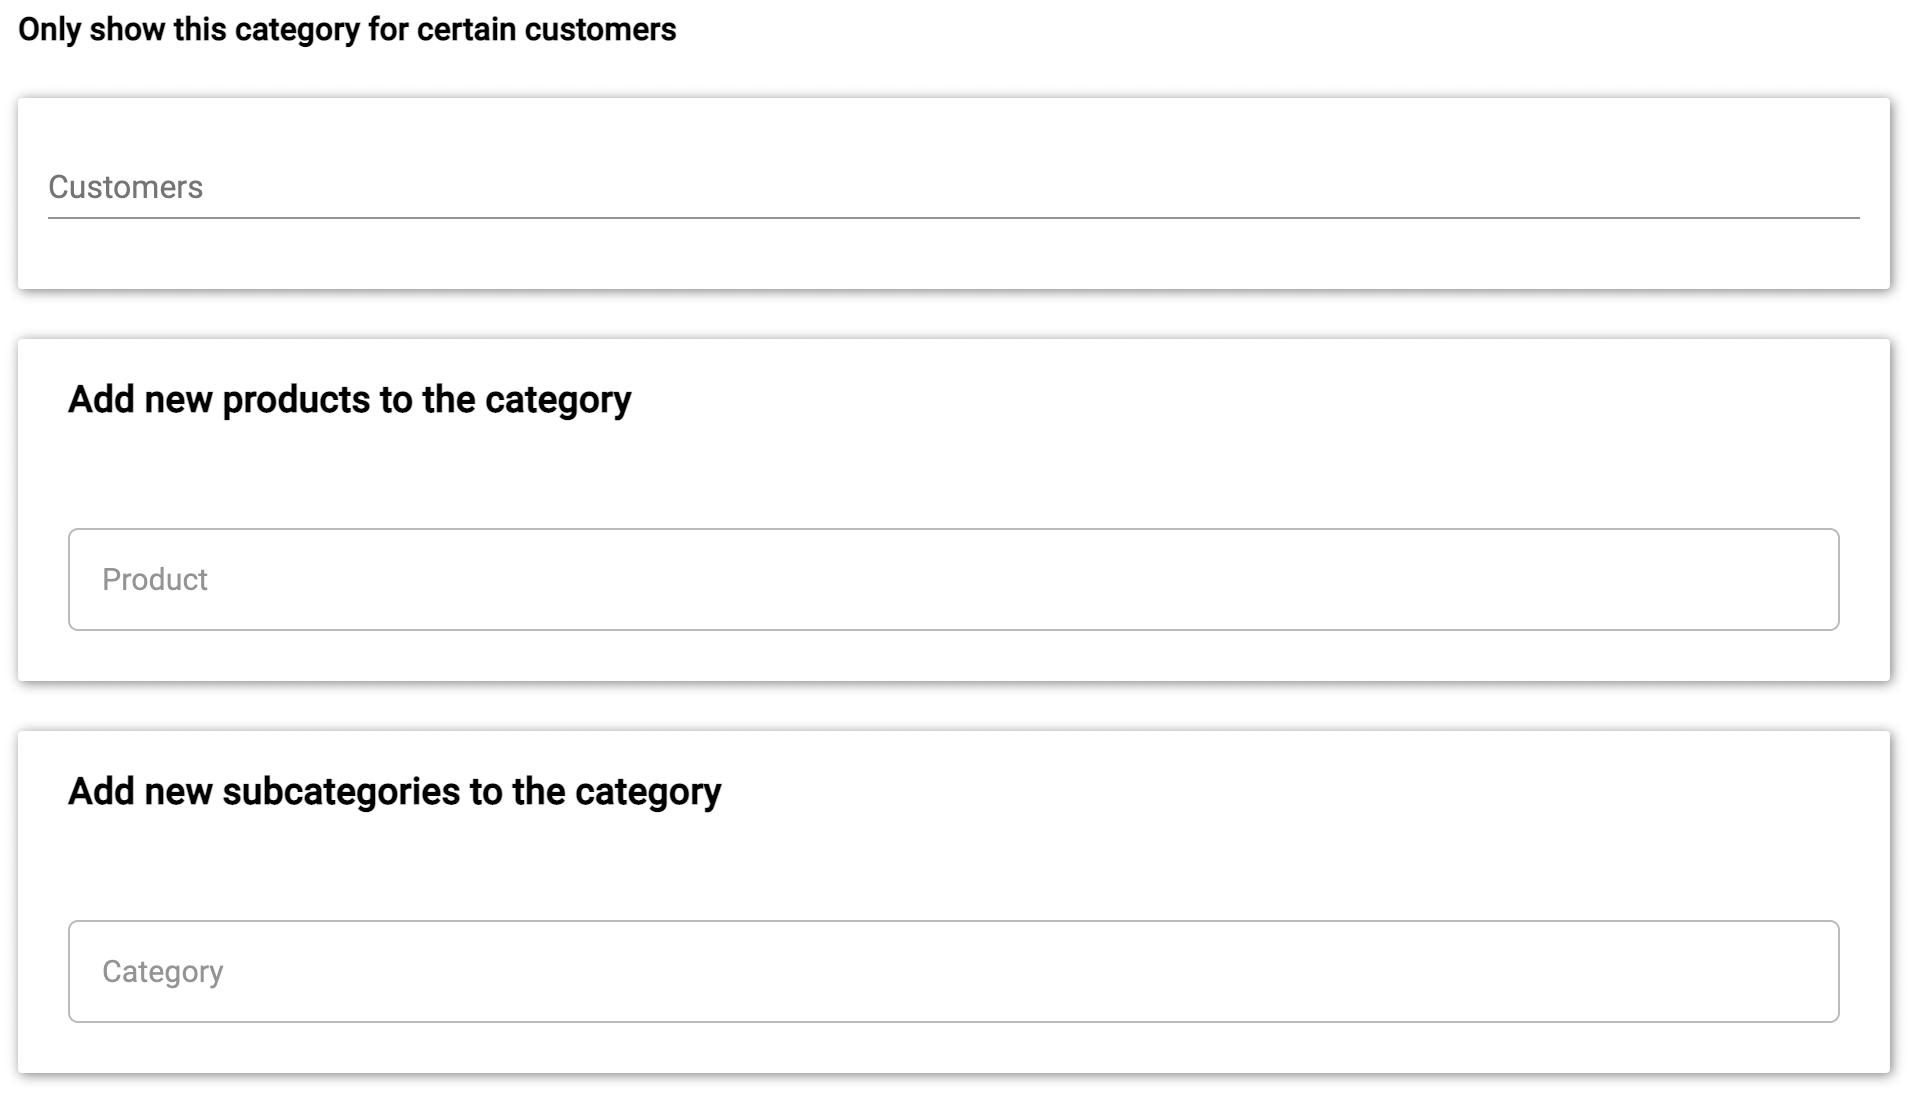
Task: Click the underline of the Customers field
Action: pyautogui.click(x=953, y=217)
